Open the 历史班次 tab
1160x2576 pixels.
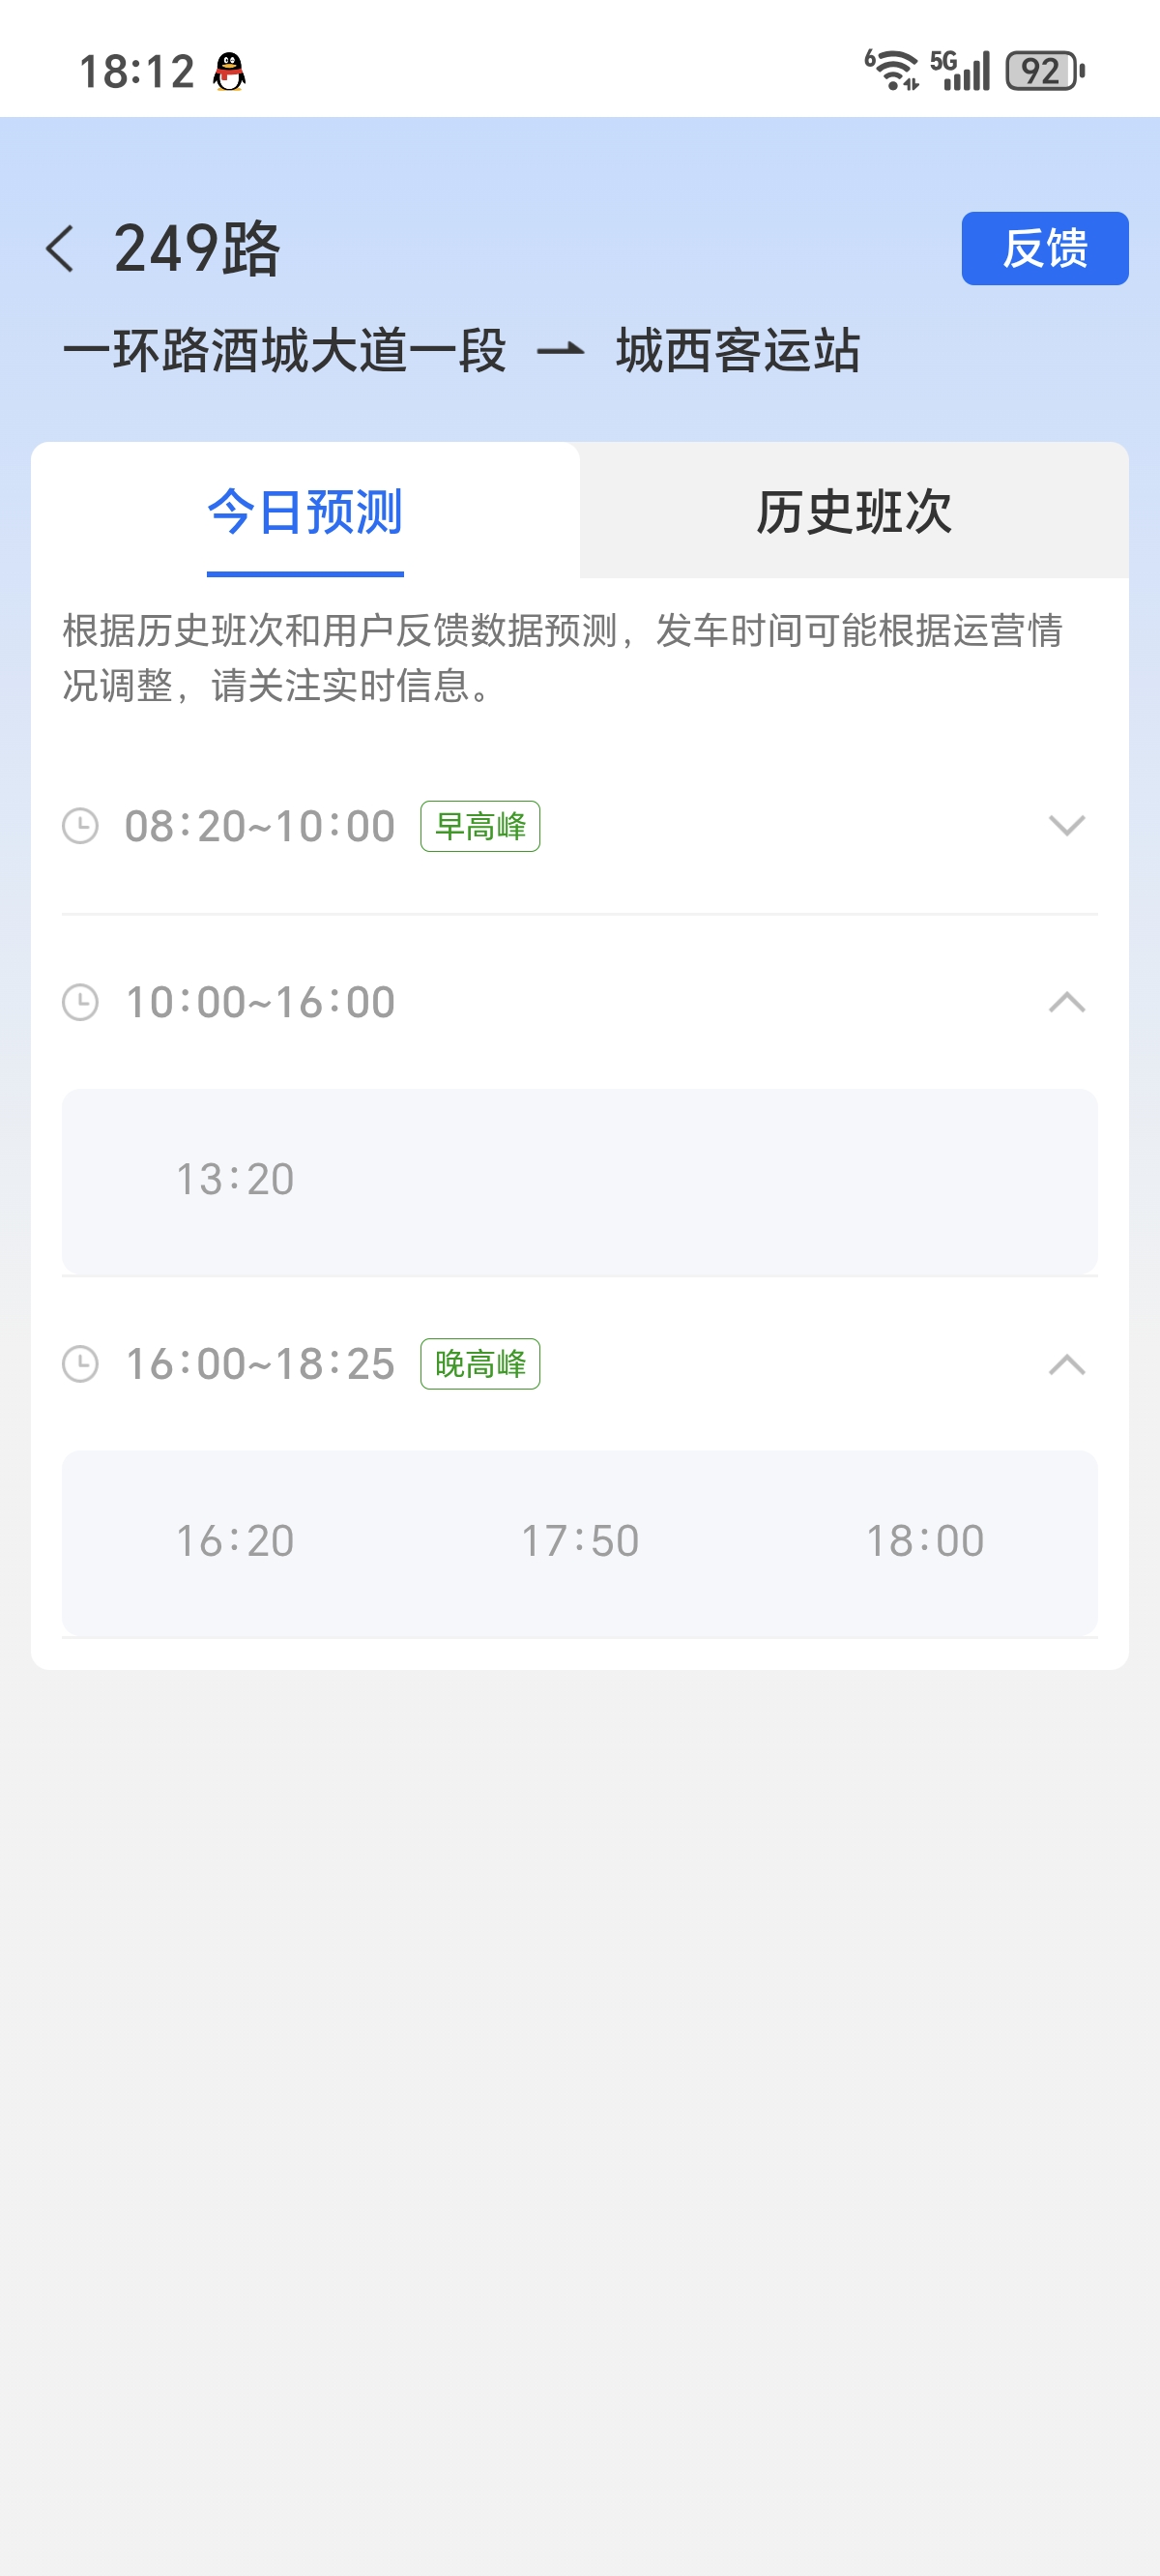point(854,512)
